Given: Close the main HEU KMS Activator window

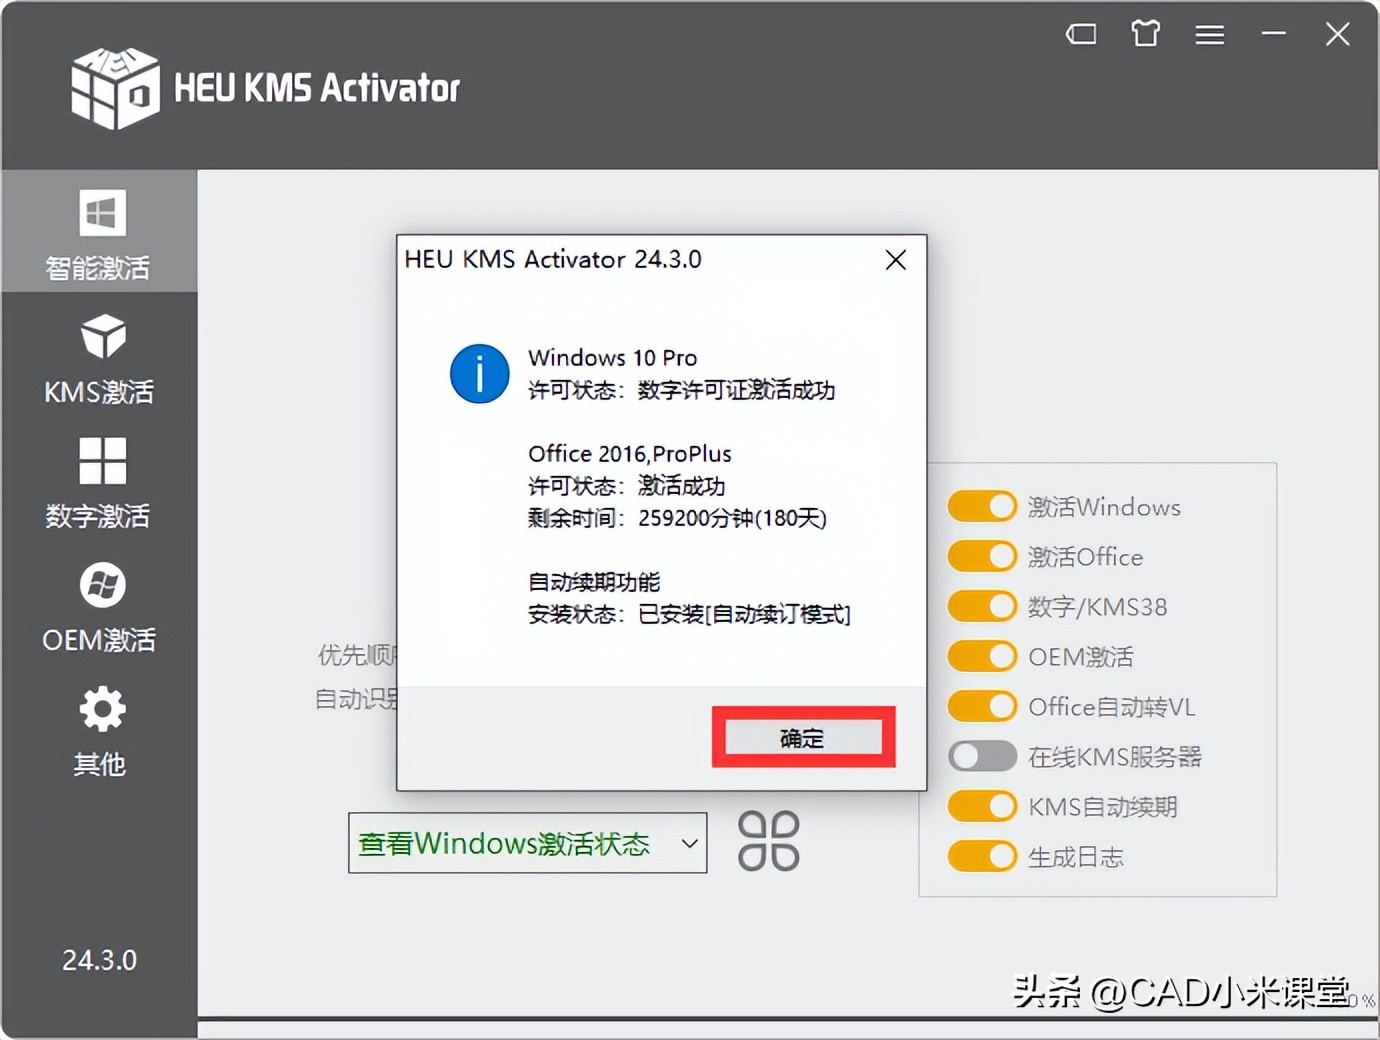Looking at the screenshot, I should point(1338,34).
